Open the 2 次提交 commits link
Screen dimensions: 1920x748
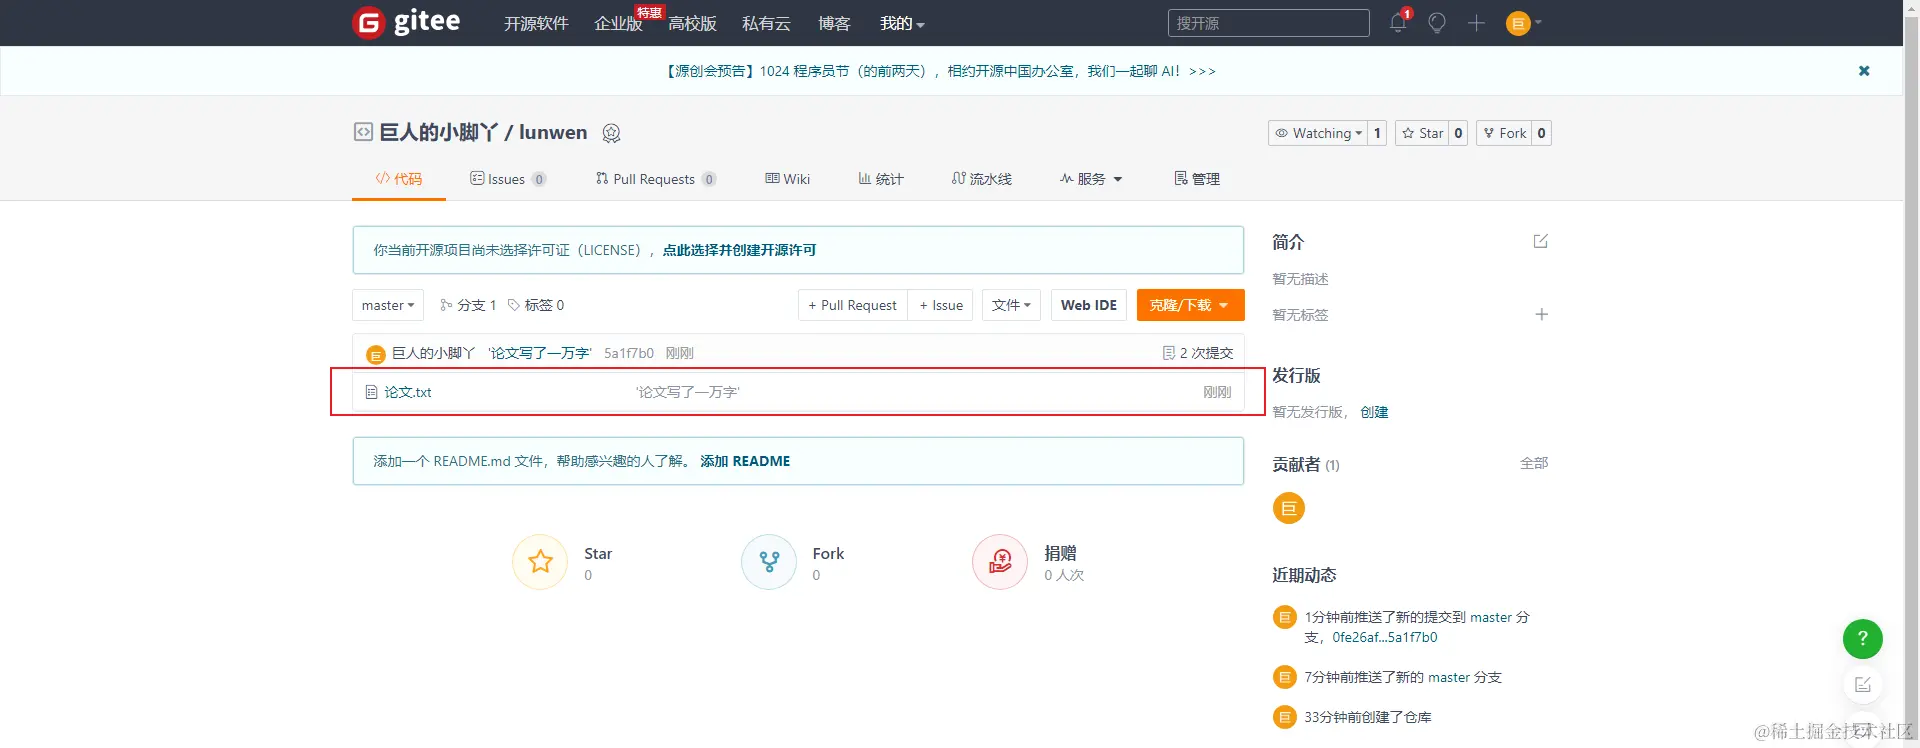tap(1198, 353)
